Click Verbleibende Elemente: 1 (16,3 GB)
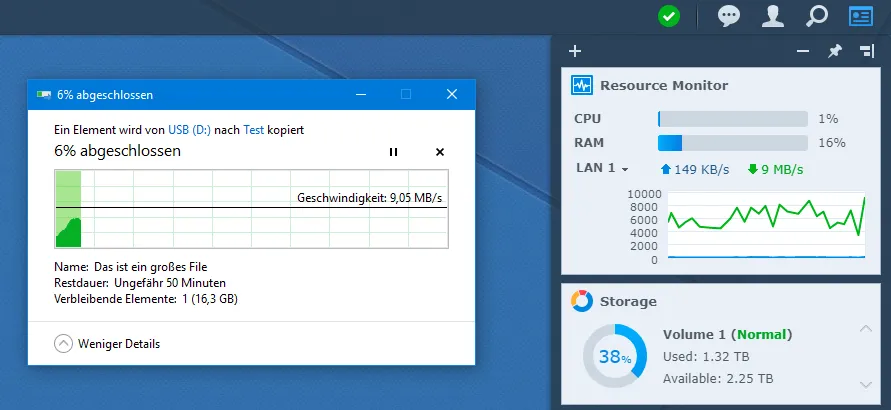This screenshot has width=891, height=410. [x=145, y=298]
